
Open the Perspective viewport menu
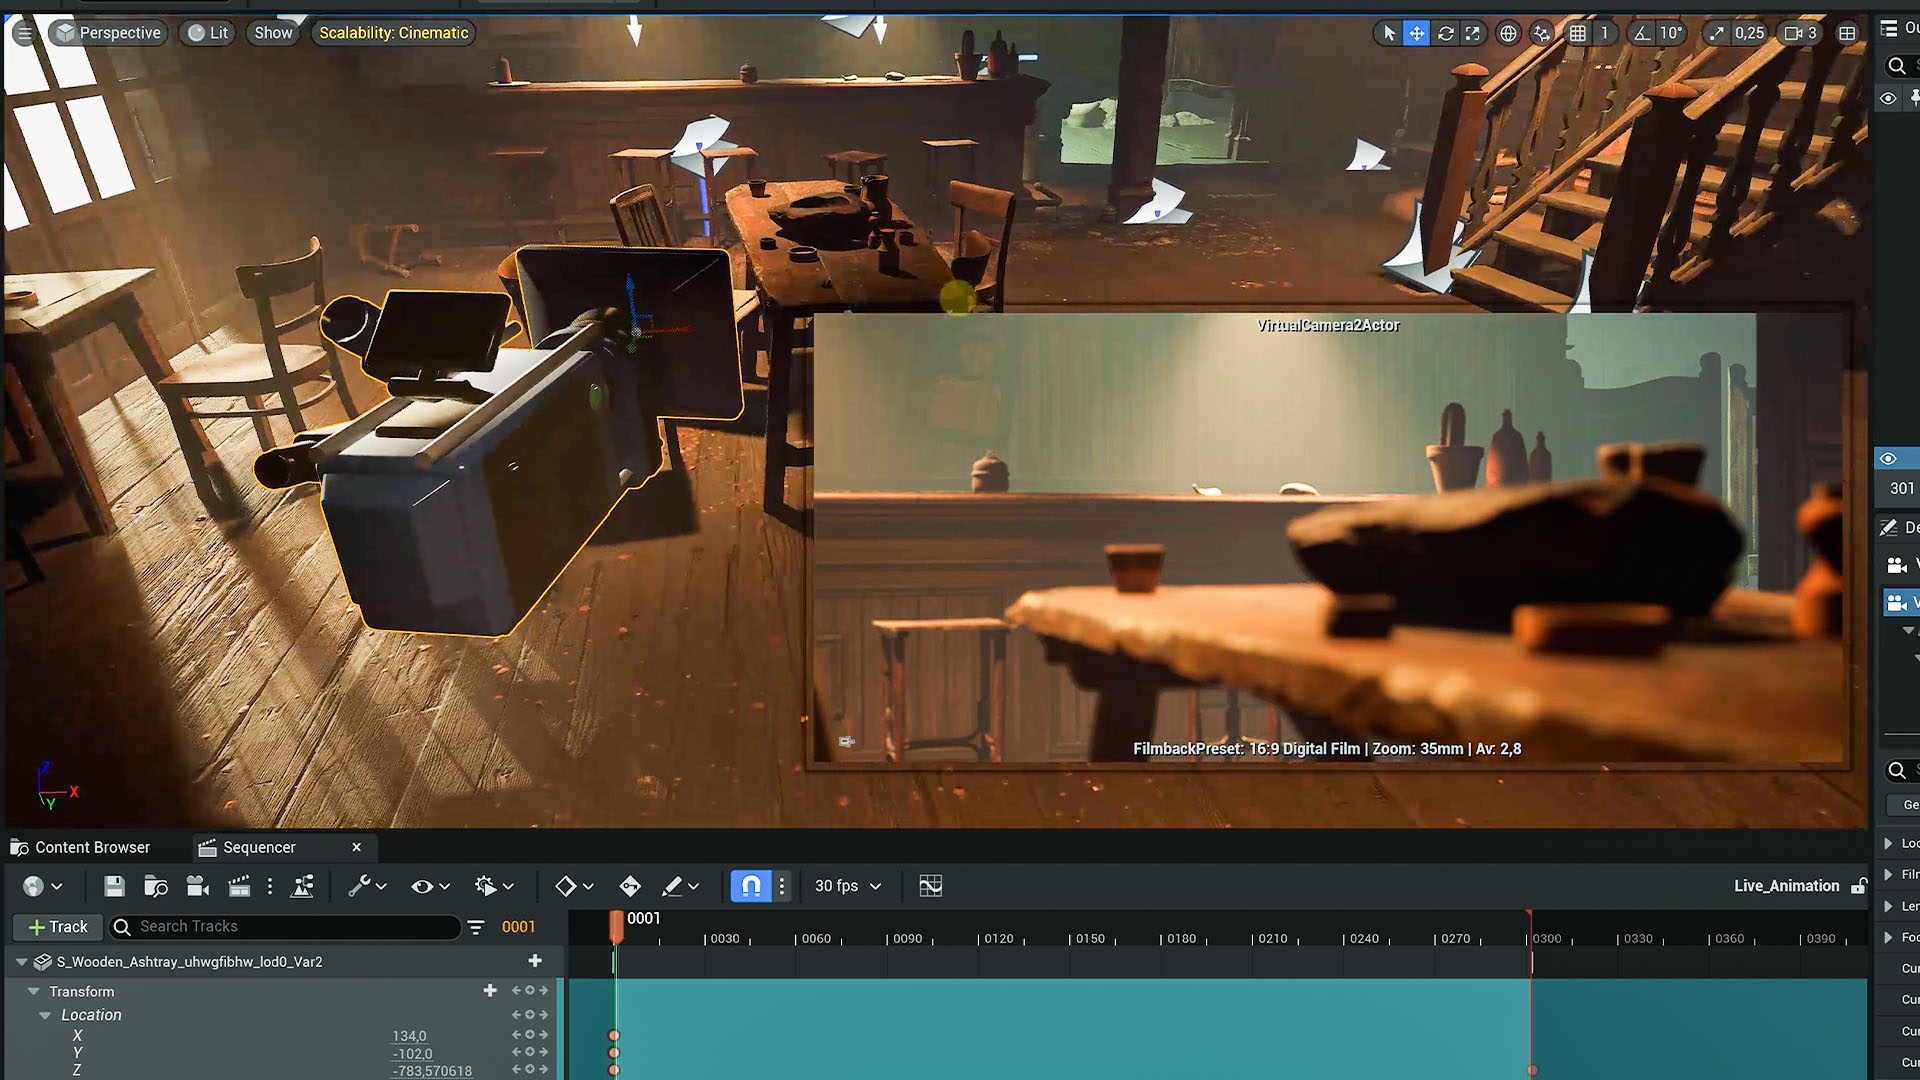[x=108, y=33]
